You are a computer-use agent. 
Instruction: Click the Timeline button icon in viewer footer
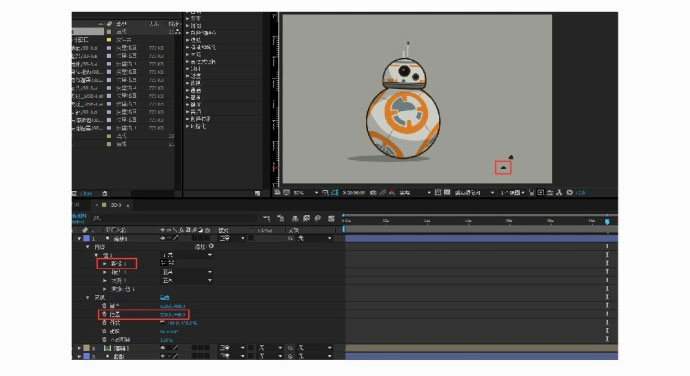[550, 192]
